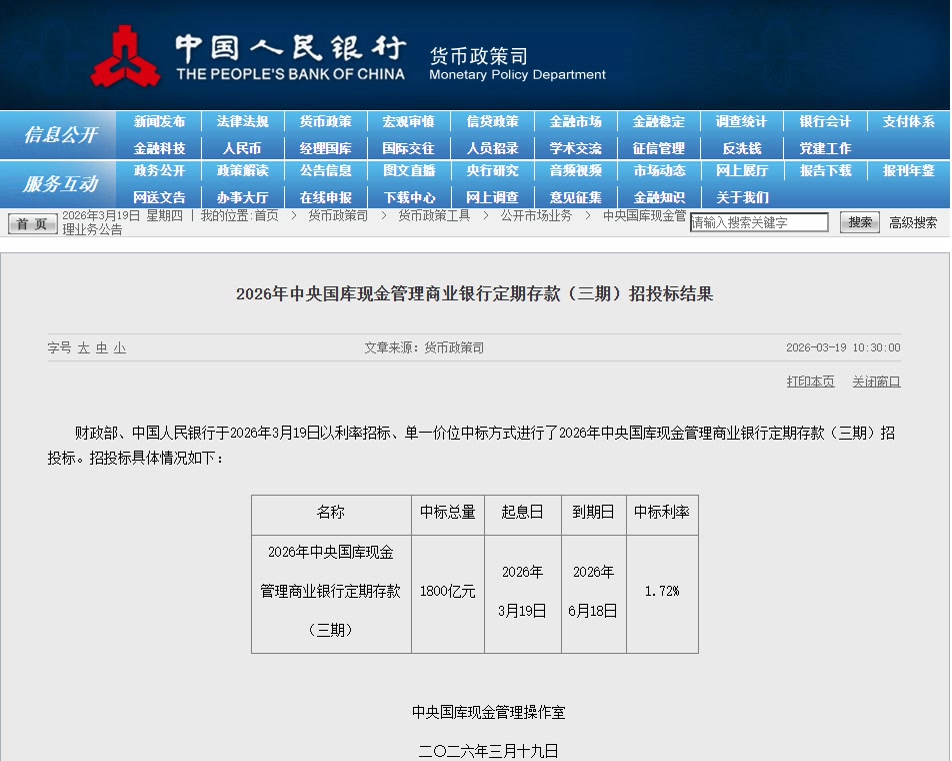The image size is (952, 761).
Task: Open the 公开市场业务 breadcrumb link
Action: pyautogui.click(x=536, y=216)
